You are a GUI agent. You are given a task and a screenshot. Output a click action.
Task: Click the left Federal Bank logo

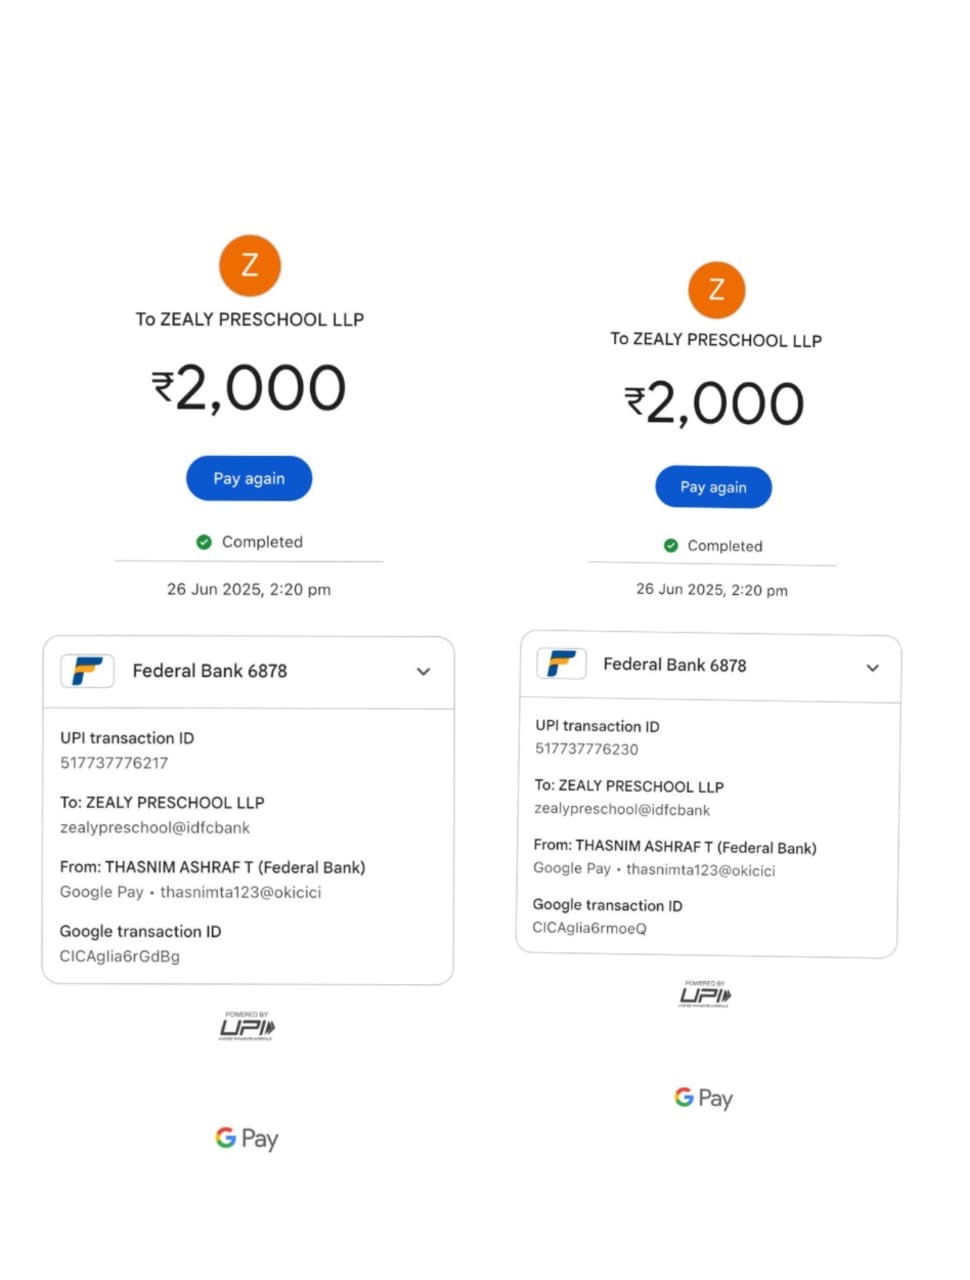(87, 671)
